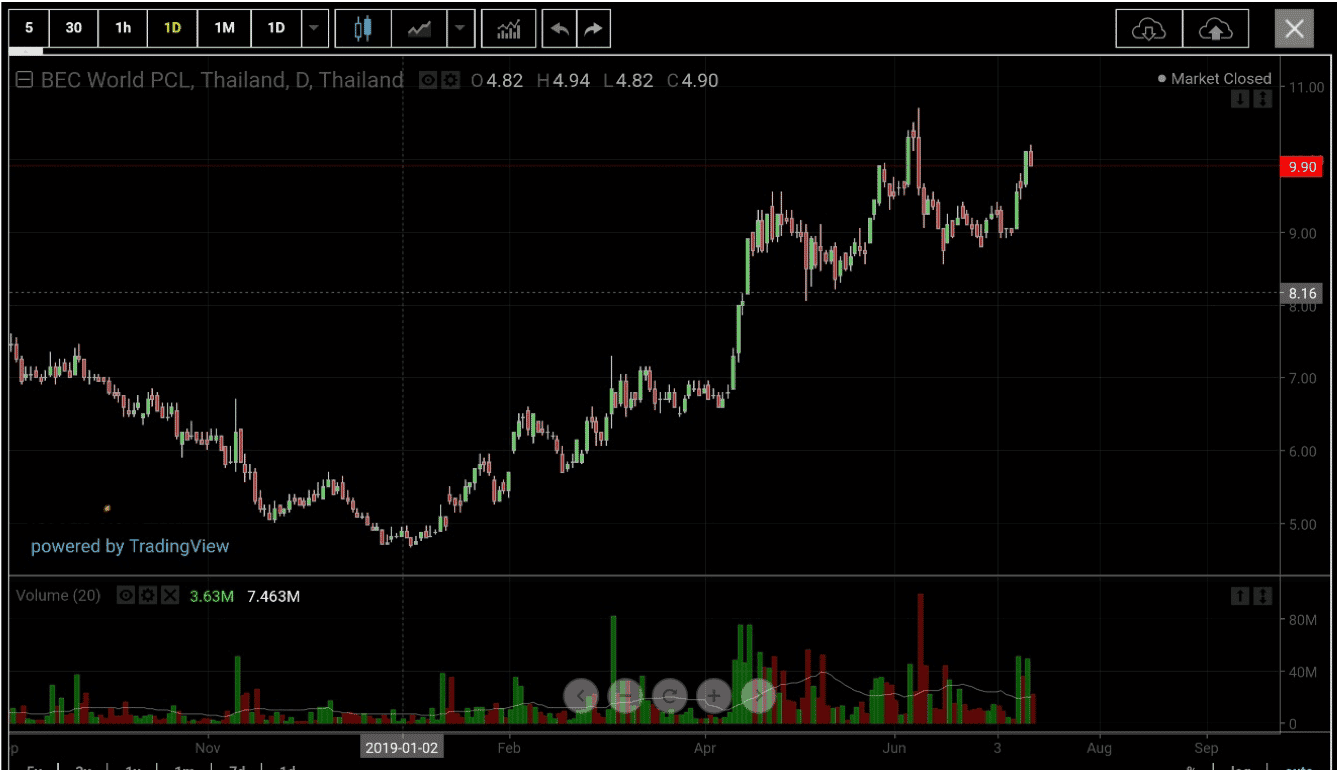
Task: Expand the time interval dropdown arrow
Action: pos(315,28)
